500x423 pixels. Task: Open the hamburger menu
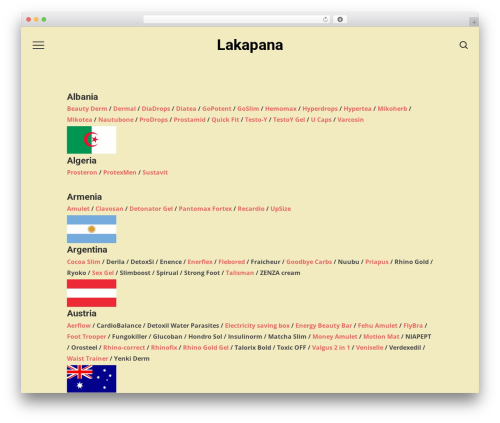click(38, 45)
